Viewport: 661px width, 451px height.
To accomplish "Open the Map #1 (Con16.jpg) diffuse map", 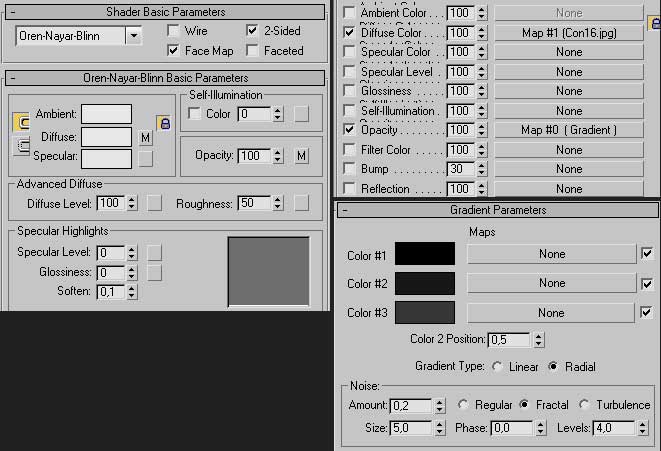I will click(568, 32).
